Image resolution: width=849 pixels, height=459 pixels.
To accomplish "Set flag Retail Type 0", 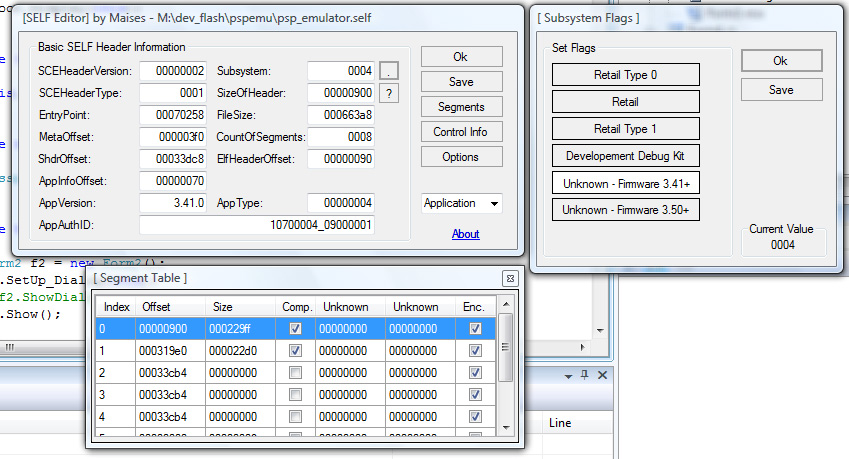I will tap(625, 75).
